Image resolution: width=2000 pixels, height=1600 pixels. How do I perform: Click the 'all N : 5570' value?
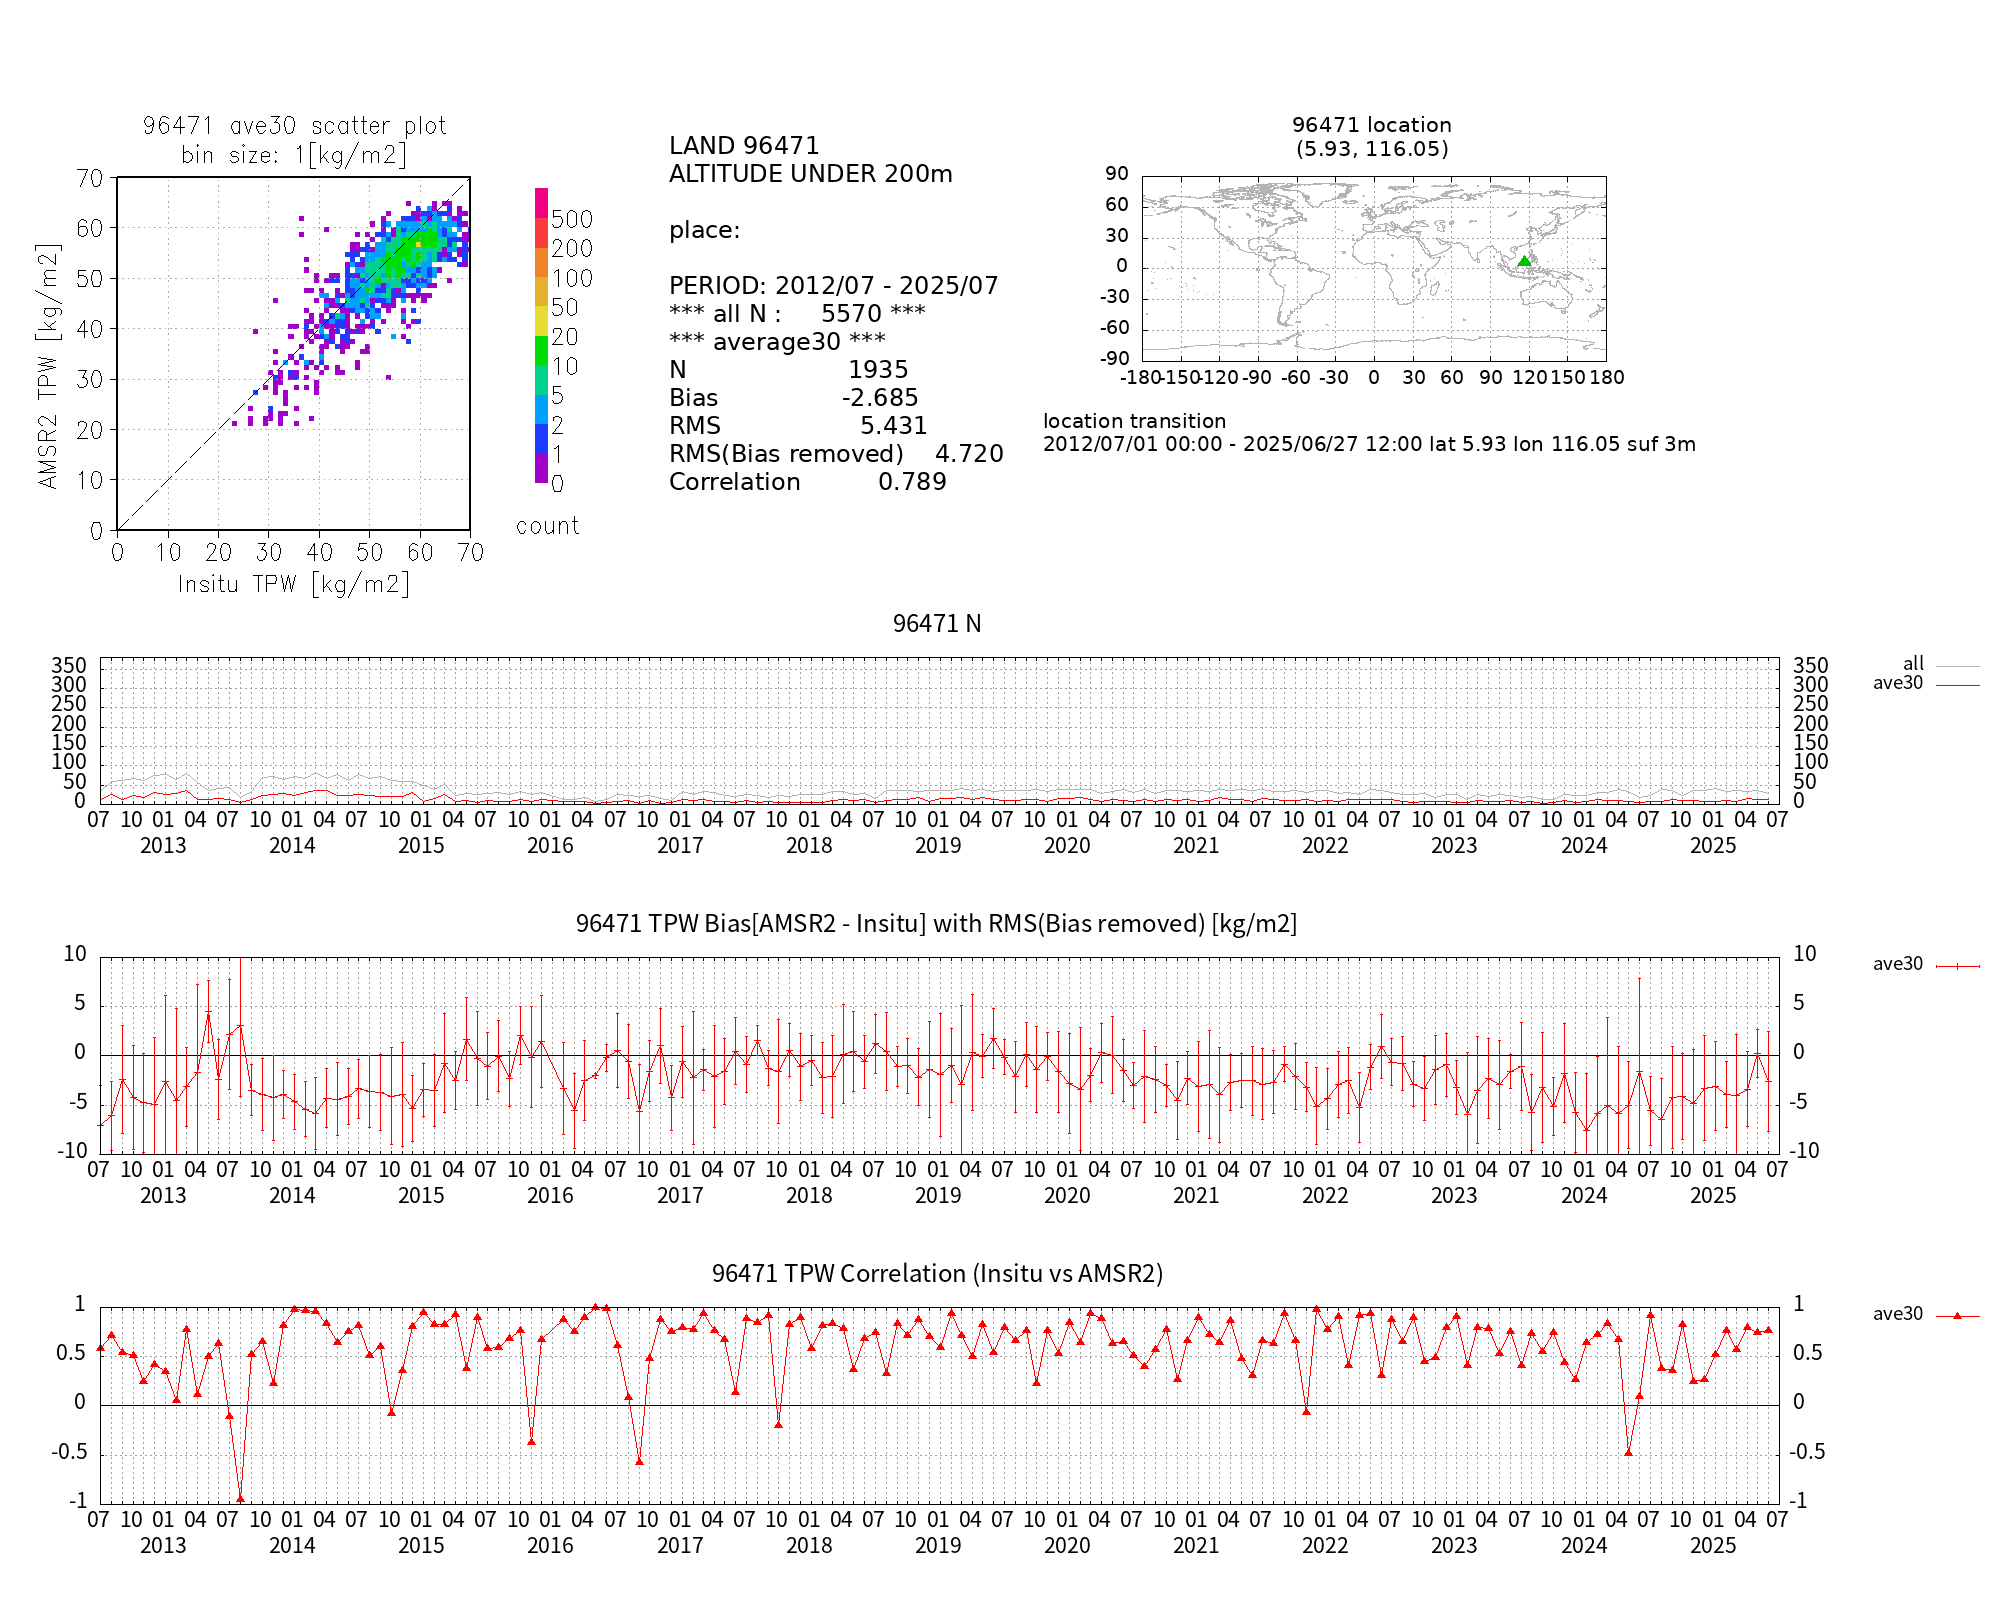pos(797,314)
